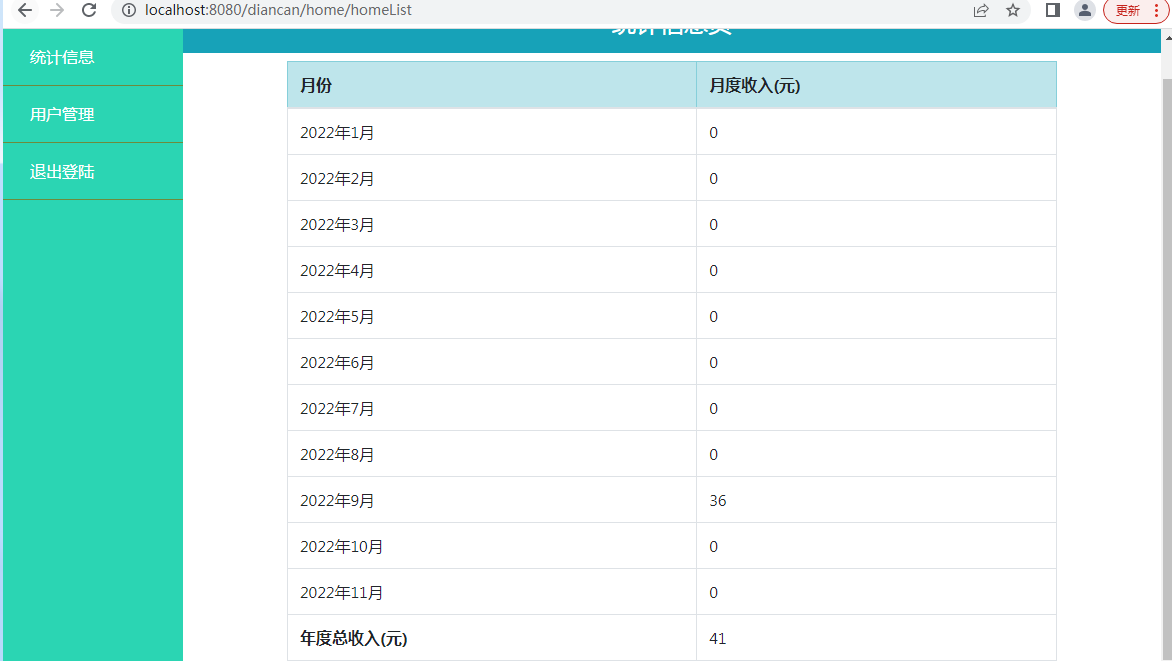Click the income value 36
The width and height of the screenshot is (1172, 661).
[718, 500]
